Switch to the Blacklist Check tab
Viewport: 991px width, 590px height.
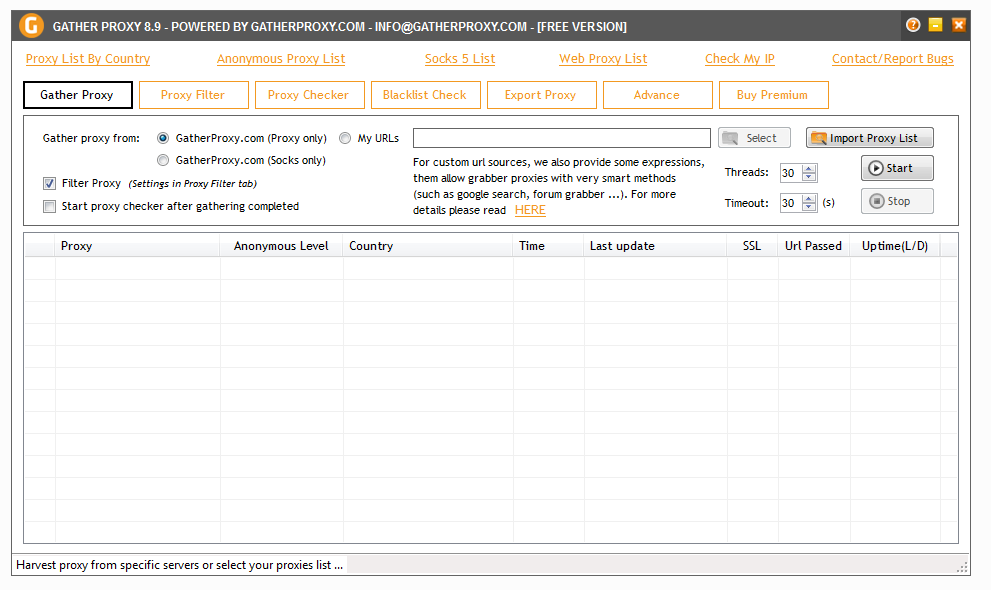coord(425,95)
